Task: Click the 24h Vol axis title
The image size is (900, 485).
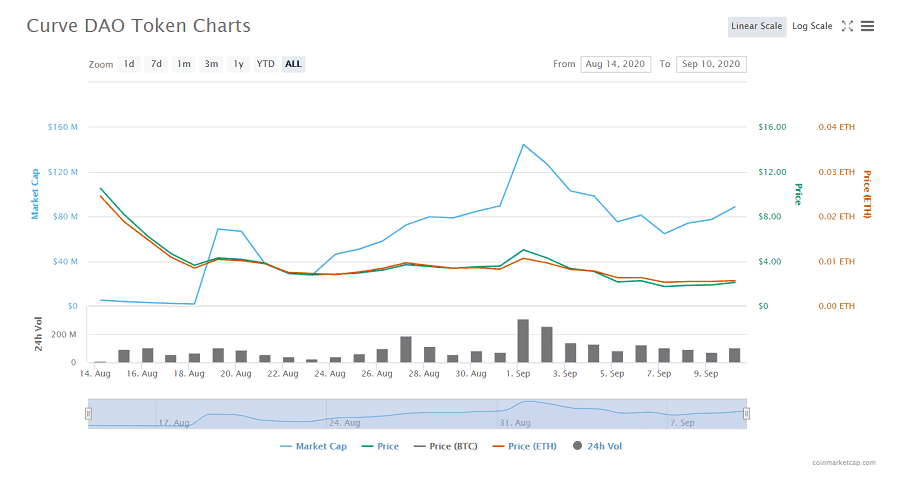Action: click(x=38, y=334)
